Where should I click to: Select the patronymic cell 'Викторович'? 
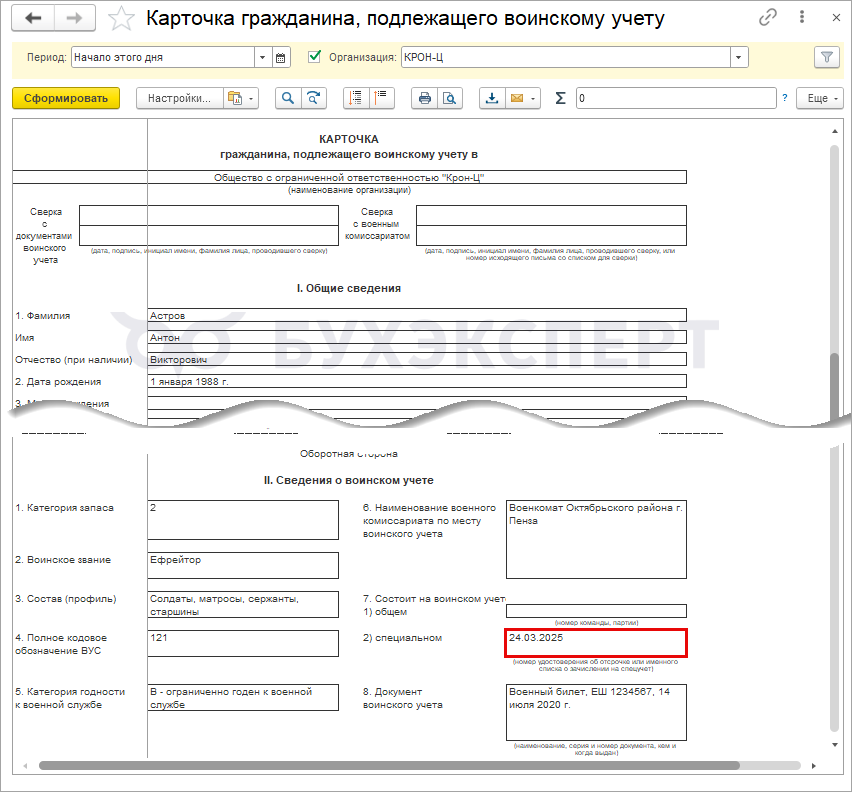417,360
